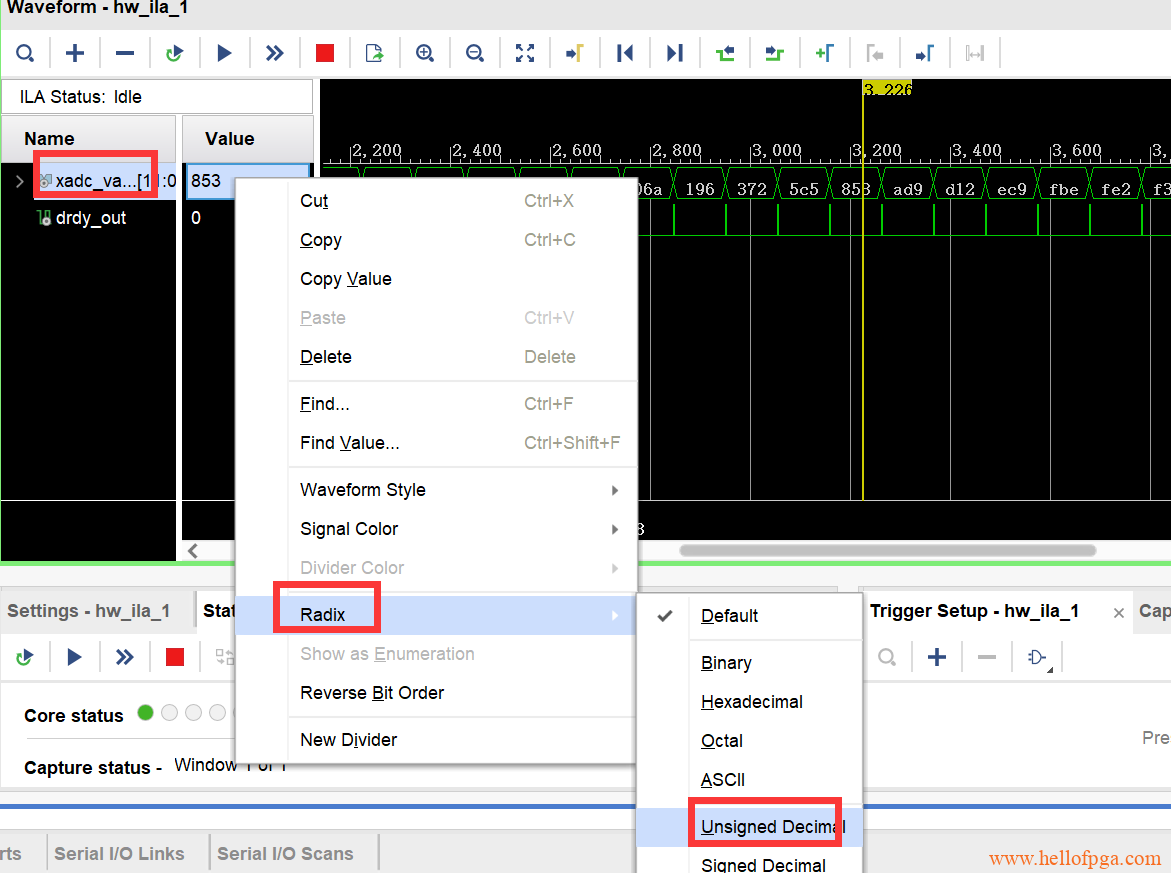Open the Serial I/O Links tab
The image size is (1171, 873).
[x=119, y=854]
